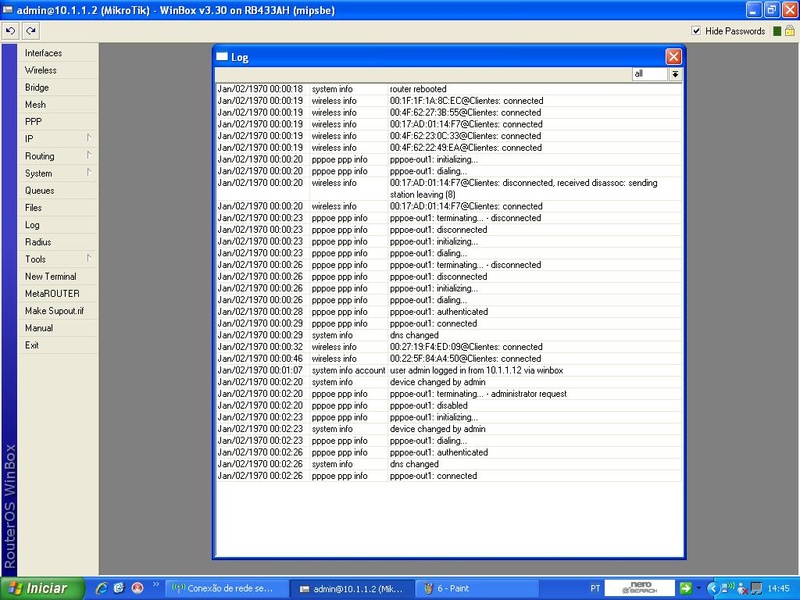This screenshot has height=600, width=800.
Task: Expand hidden tray icons arrow
Action: (x=713, y=588)
